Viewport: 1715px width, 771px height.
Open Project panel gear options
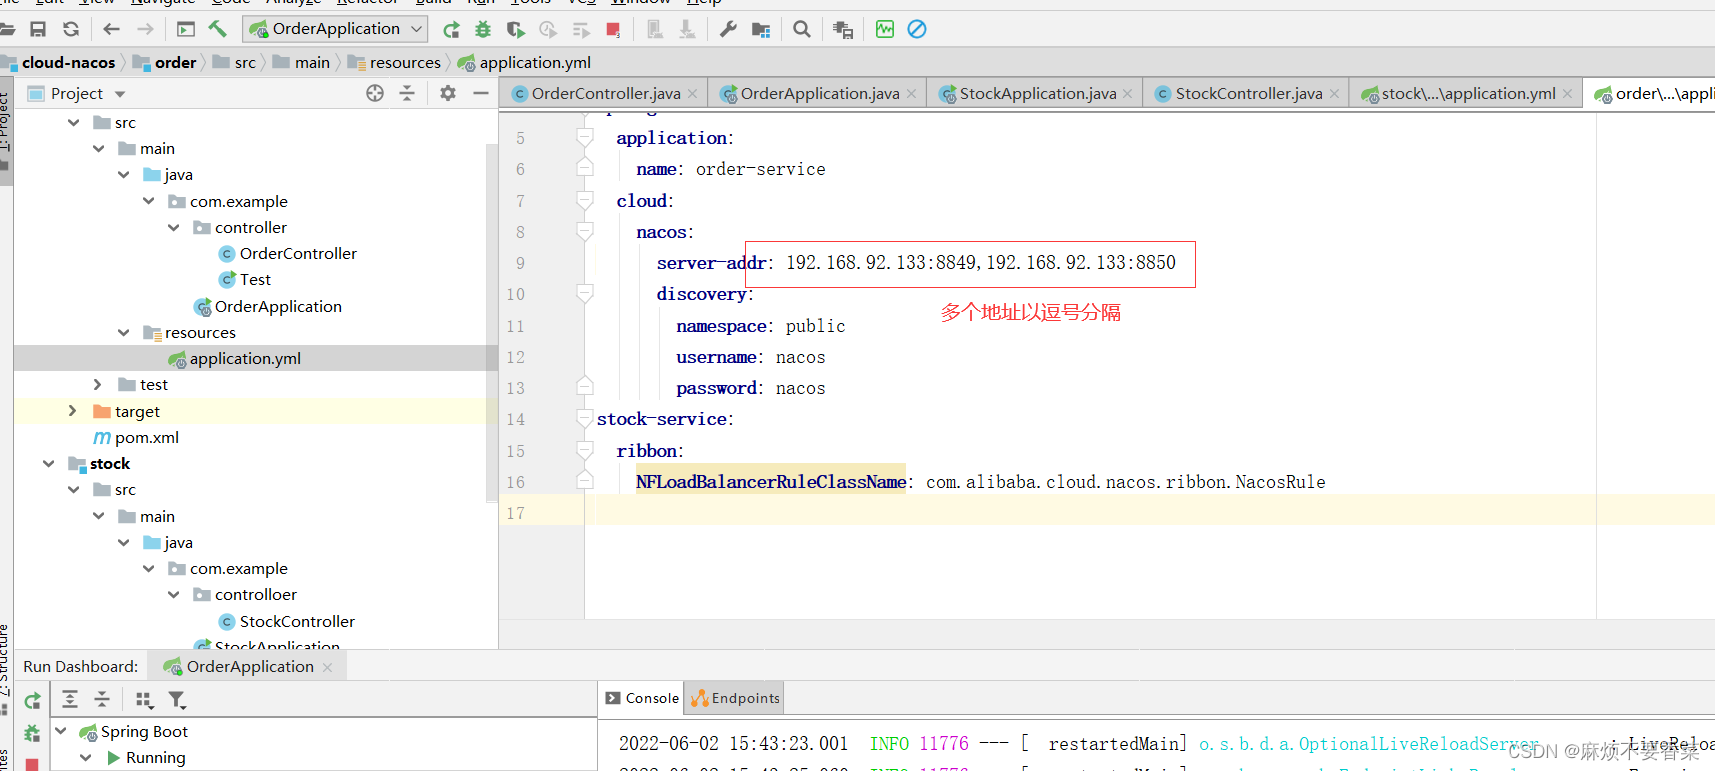[x=448, y=93]
